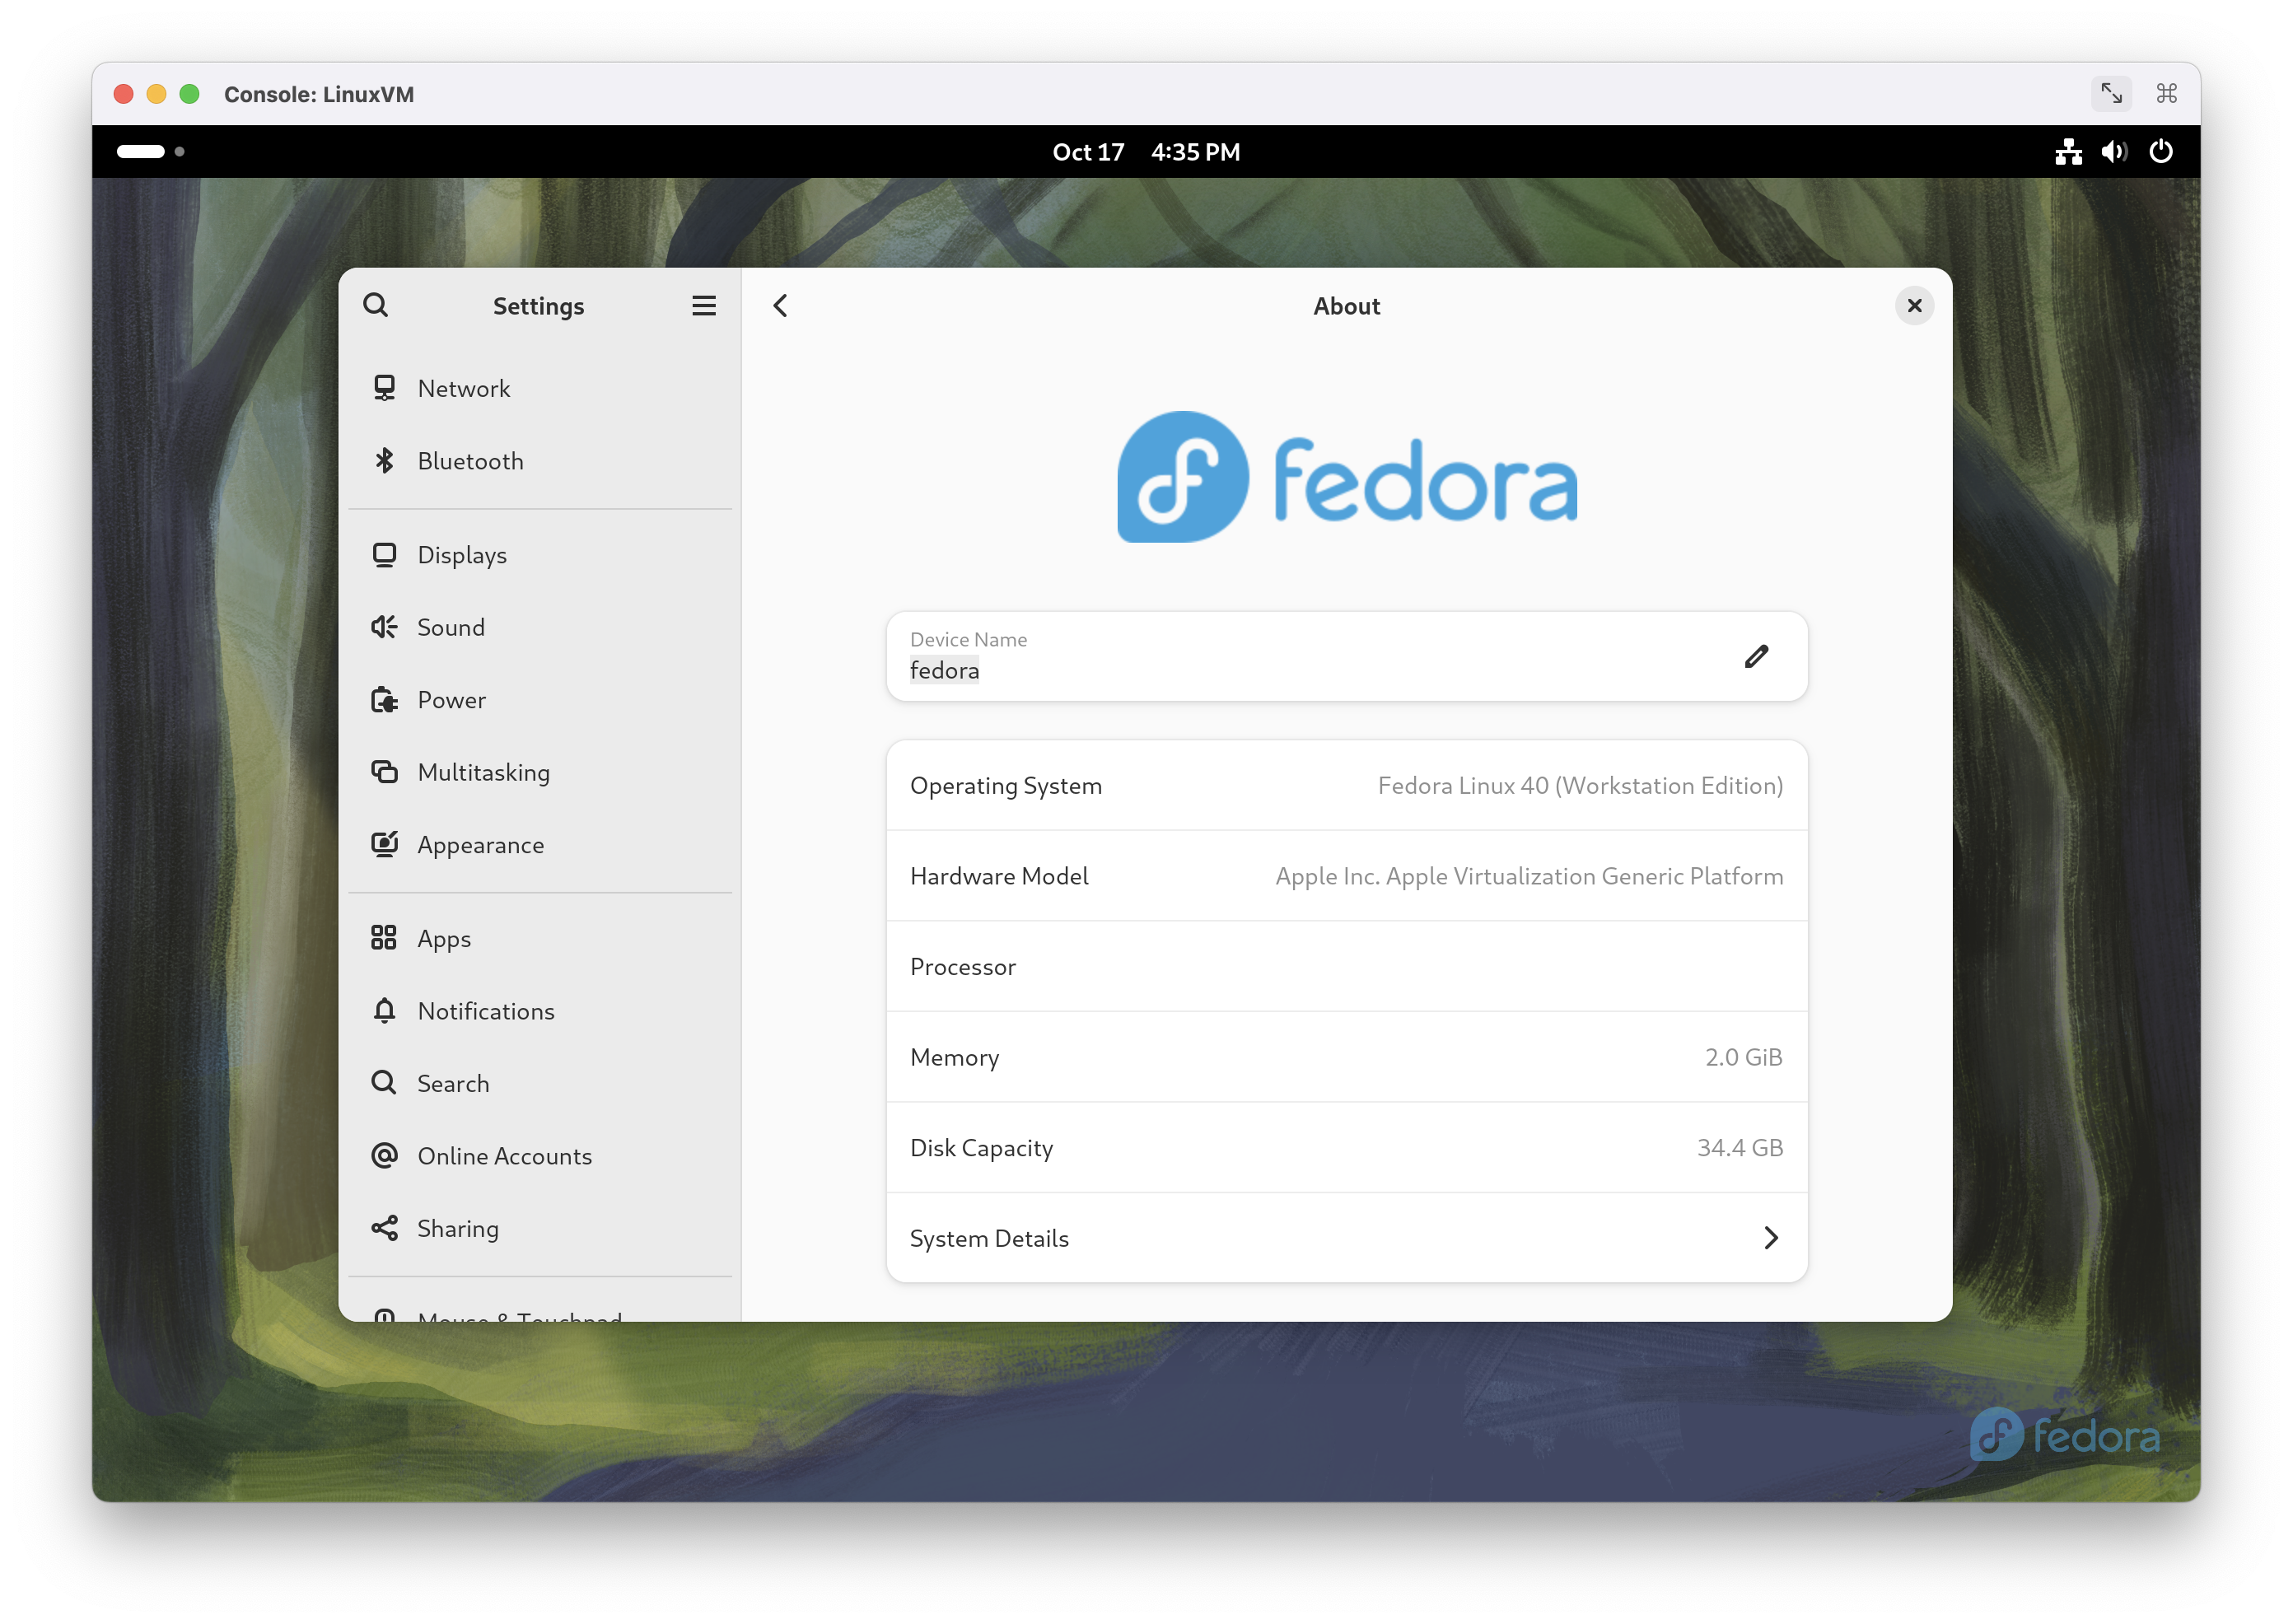Click the Sharing icon in sidebar
2293x1624 pixels.
pos(384,1227)
